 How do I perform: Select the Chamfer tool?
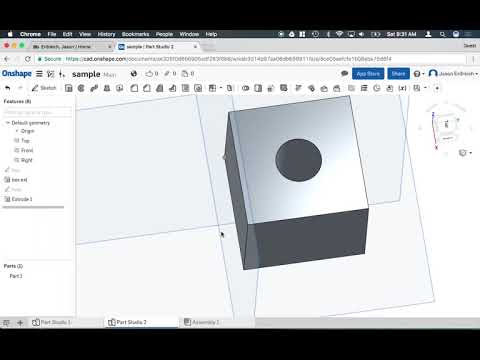pos(147,88)
